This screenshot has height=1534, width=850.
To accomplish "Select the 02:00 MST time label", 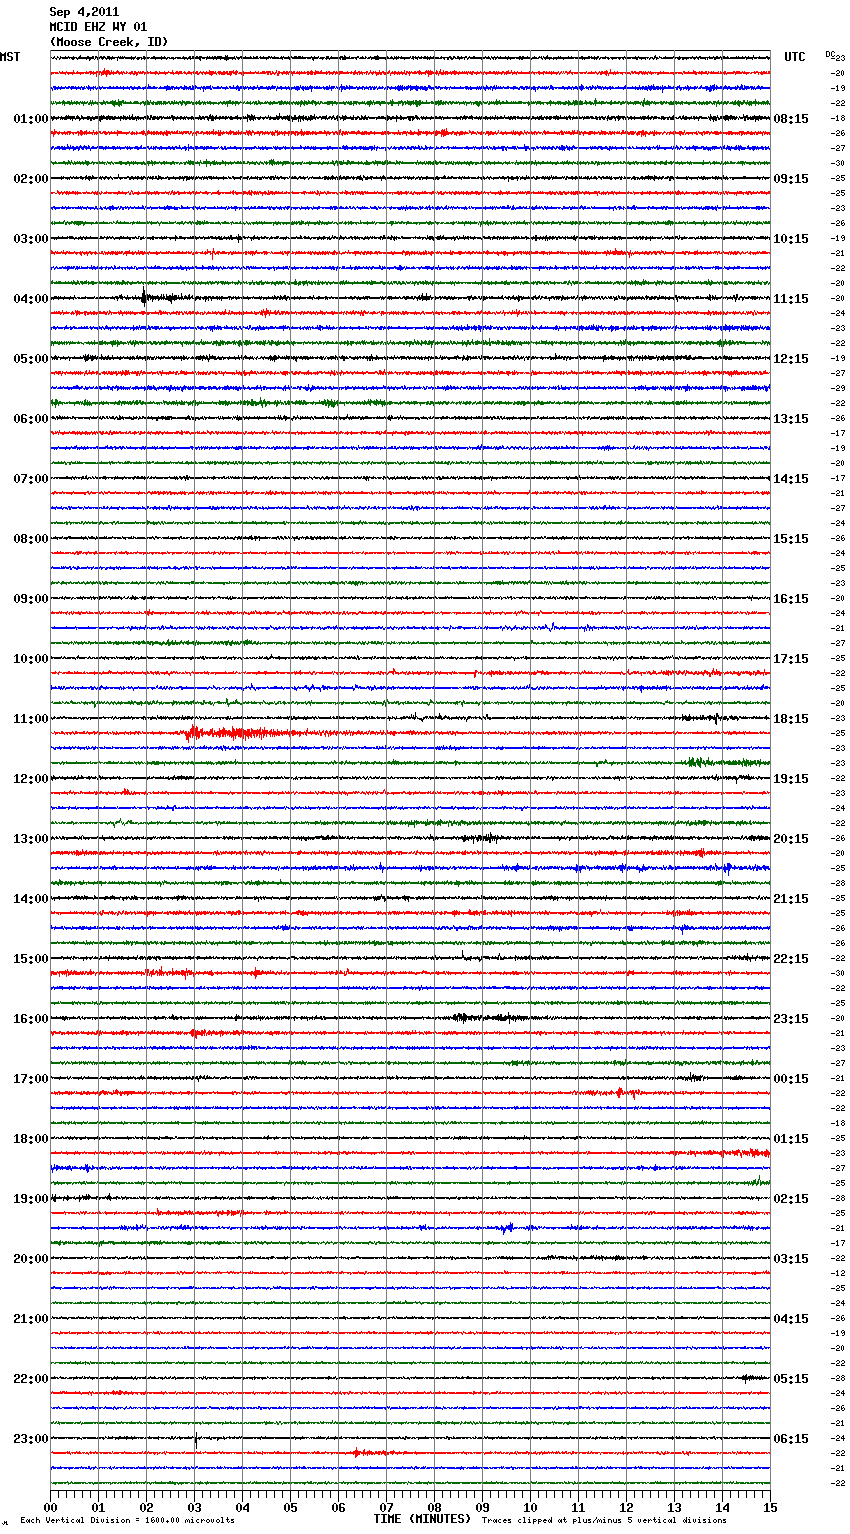I will (31, 179).
